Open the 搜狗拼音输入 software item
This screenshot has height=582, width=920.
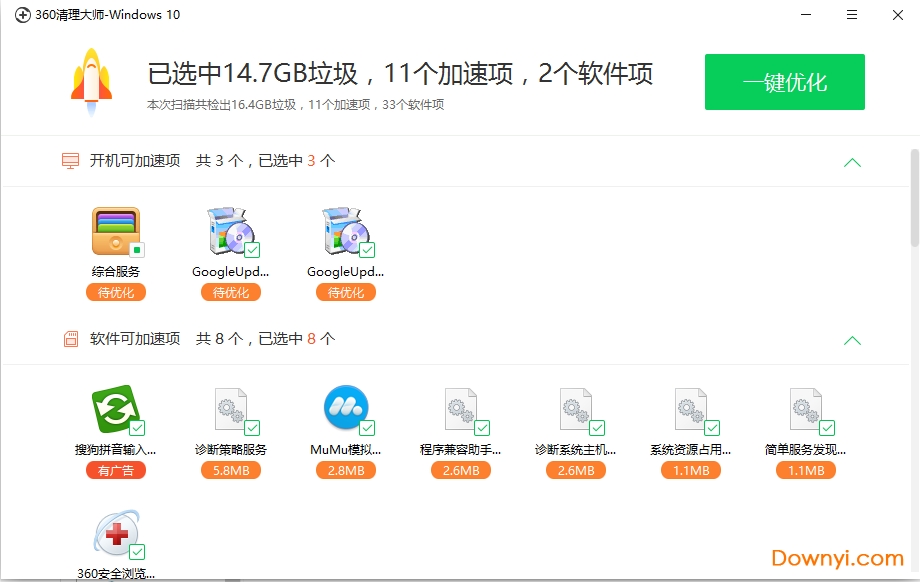[115, 410]
